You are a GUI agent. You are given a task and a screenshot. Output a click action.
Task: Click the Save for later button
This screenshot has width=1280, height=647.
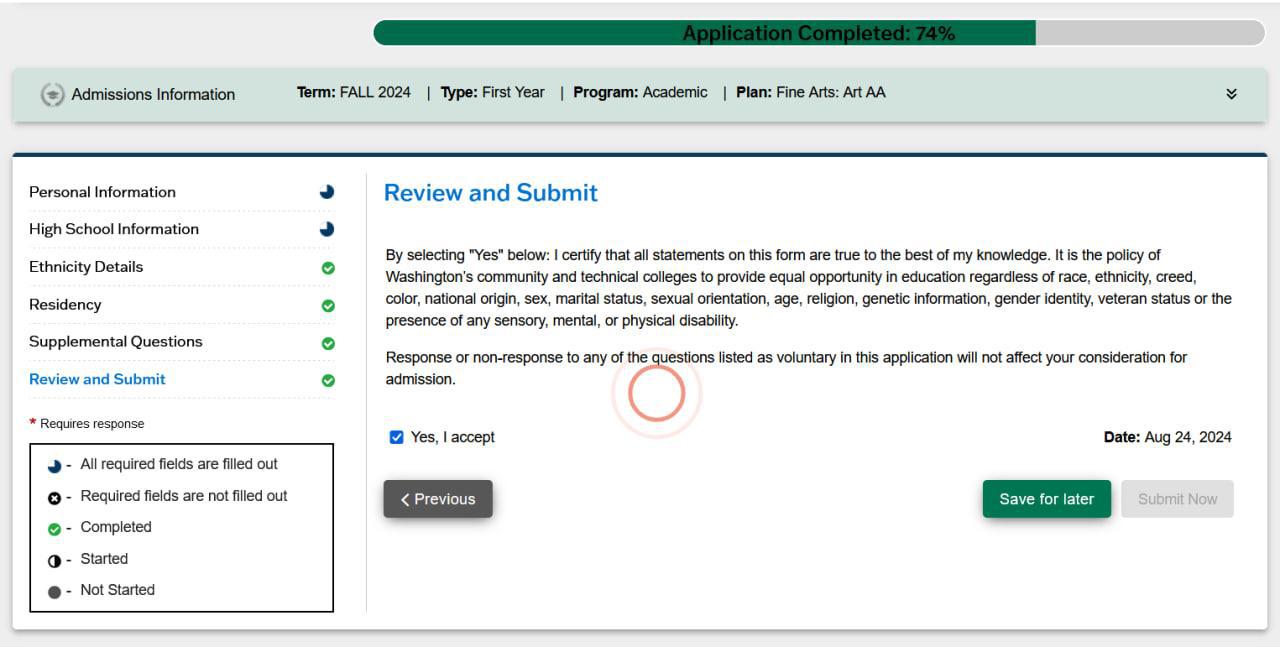1046,499
